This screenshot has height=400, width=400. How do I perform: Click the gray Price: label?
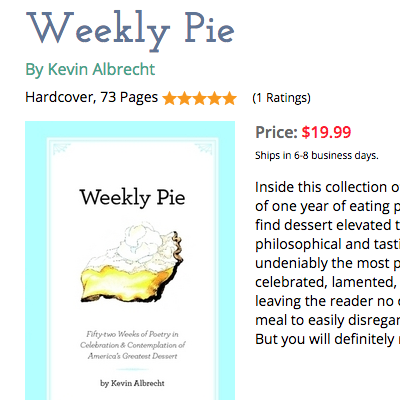pos(276,132)
